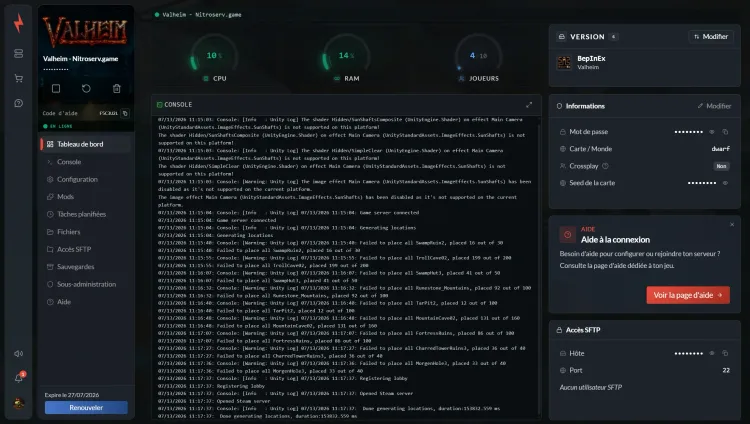This screenshot has height=424, width=750.
Task: Open Tableau de bord in sidebar
Action: point(86,144)
